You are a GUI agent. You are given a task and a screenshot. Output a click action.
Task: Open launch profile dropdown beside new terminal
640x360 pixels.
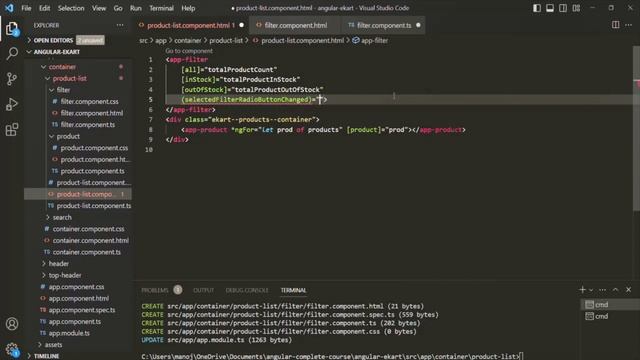tap(591, 290)
